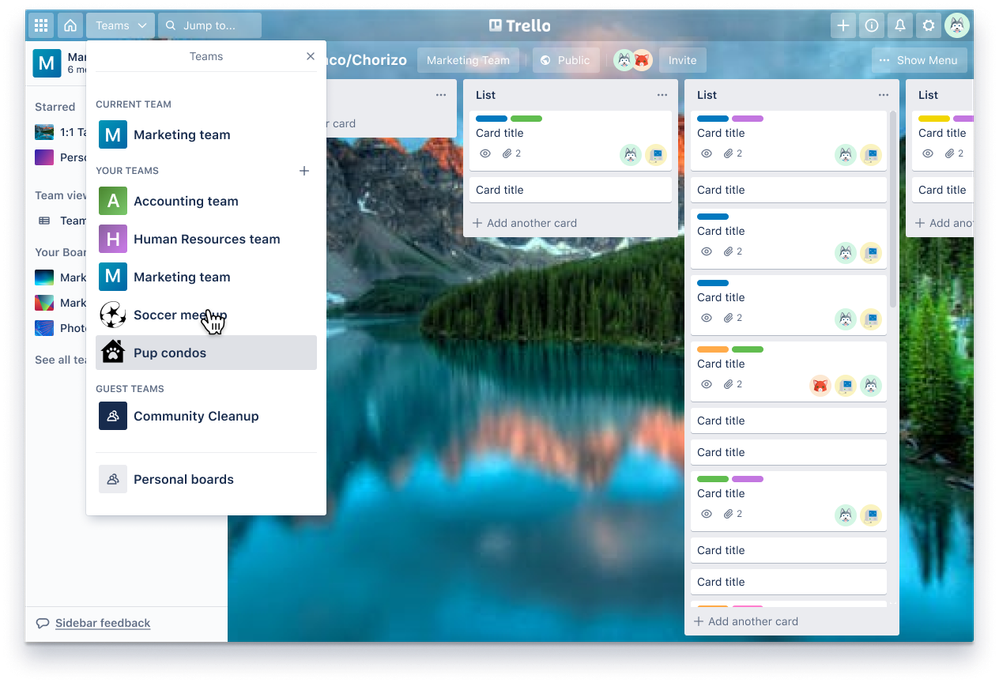Click the Trello logo in header
999x683 pixels.
coord(520,25)
